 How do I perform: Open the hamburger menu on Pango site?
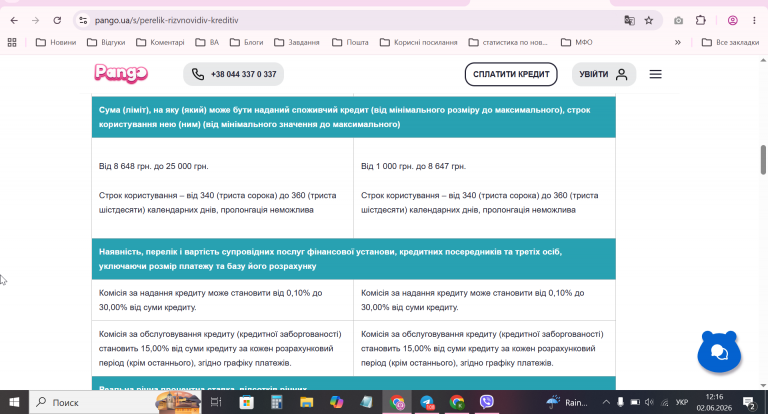pyautogui.click(x=655, y=74)
